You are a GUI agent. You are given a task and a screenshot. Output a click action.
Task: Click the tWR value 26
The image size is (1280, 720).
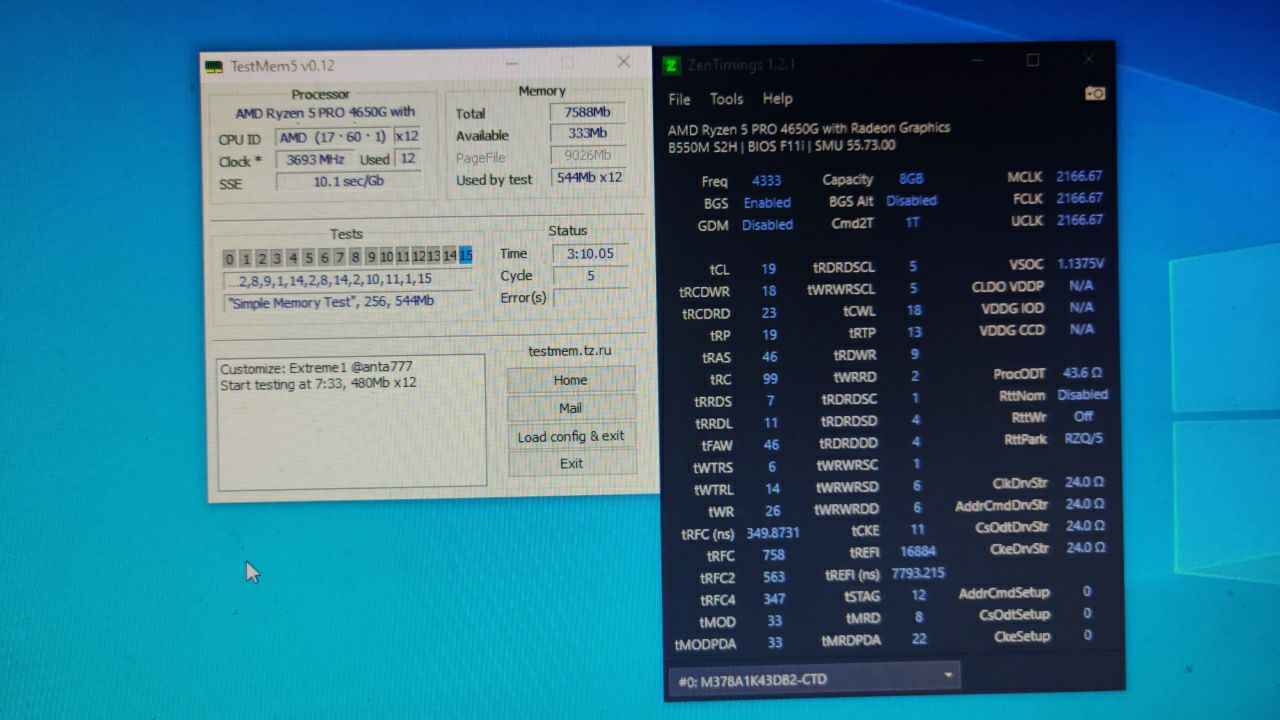pyautogui.click(x=772, y=511)
